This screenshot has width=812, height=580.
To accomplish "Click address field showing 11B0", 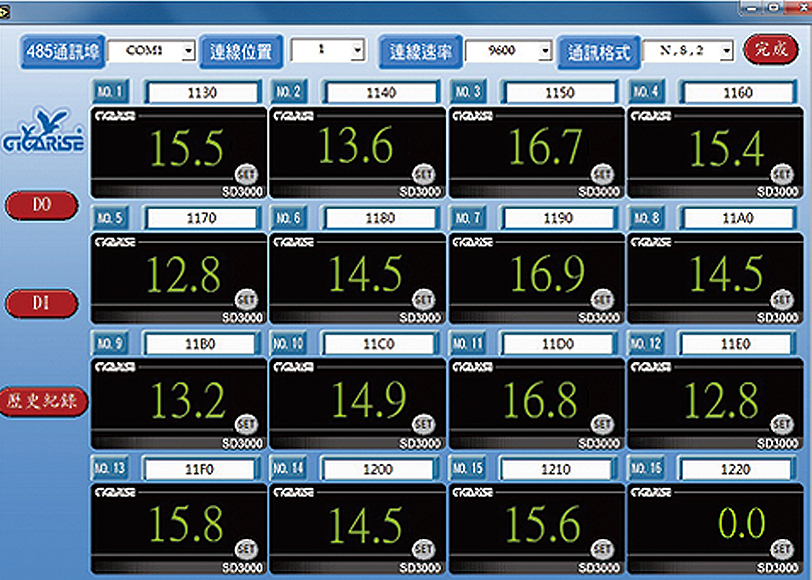I will point(201,344).
